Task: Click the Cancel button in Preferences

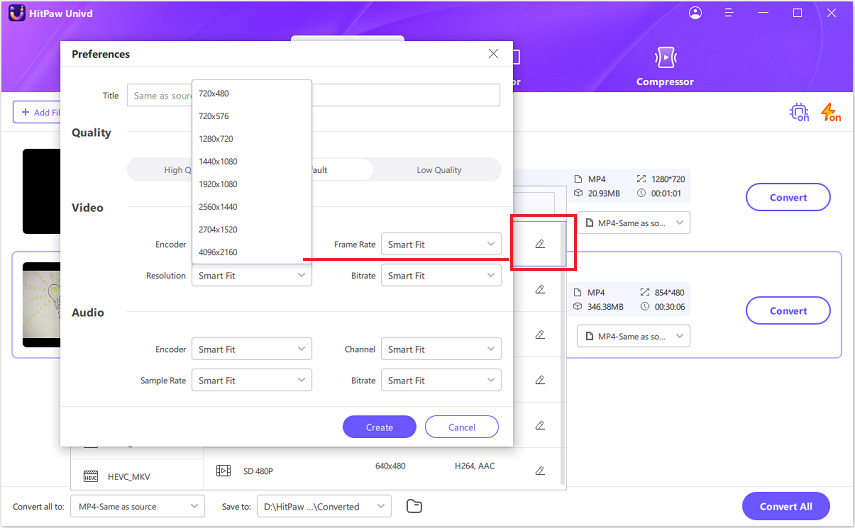Action: pyautogui.click(x=462, y=427)
